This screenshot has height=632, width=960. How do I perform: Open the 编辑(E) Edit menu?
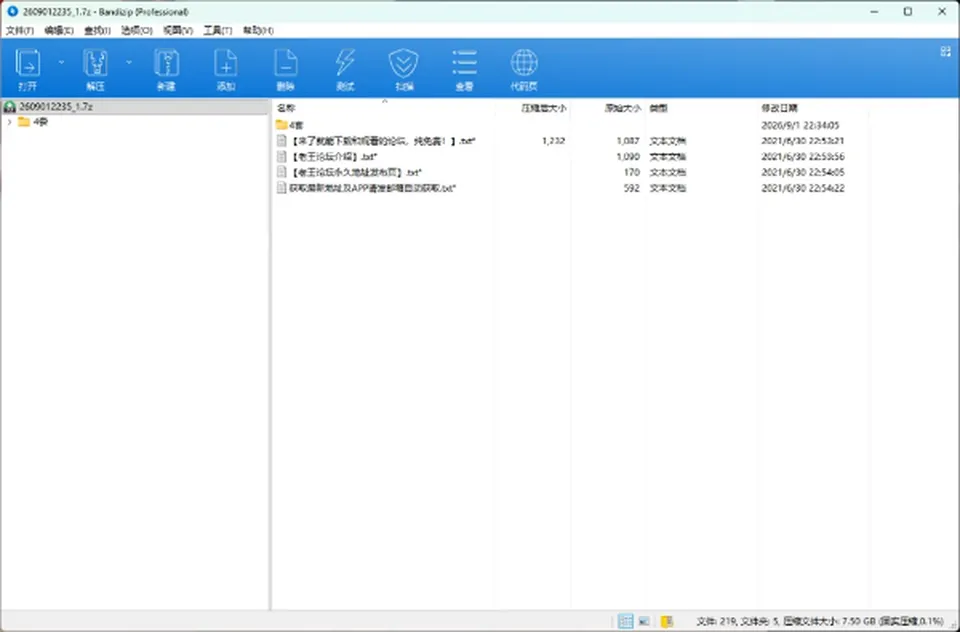(59, 30)
